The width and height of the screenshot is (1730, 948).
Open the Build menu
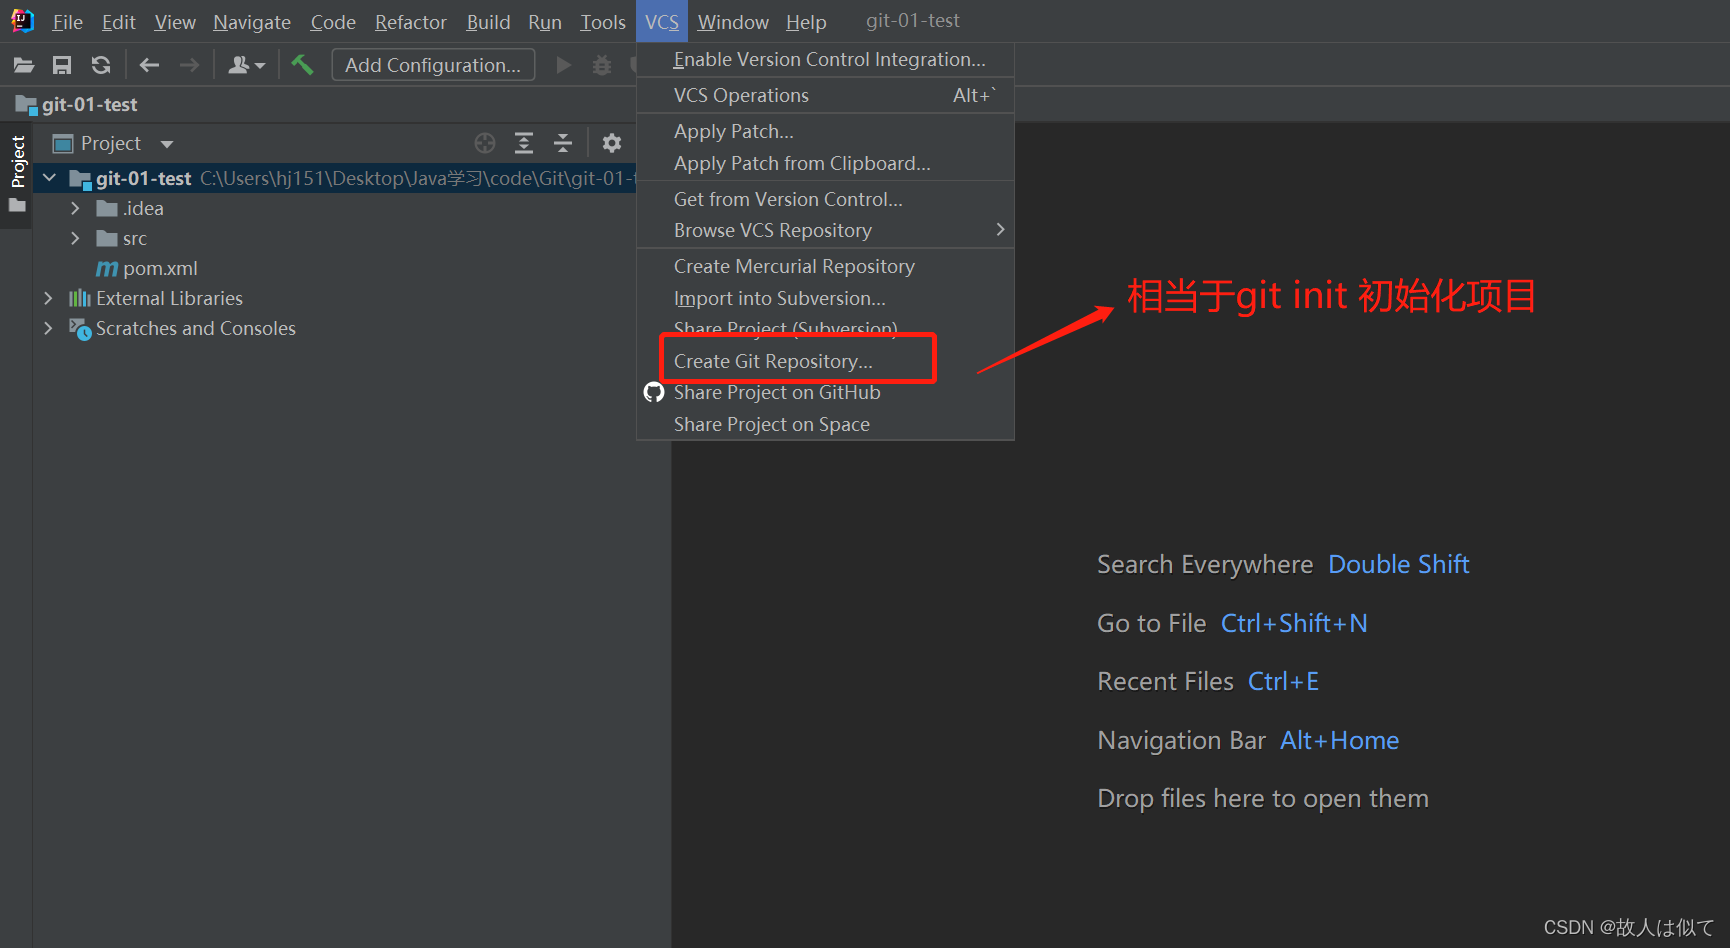coord(488,22)
